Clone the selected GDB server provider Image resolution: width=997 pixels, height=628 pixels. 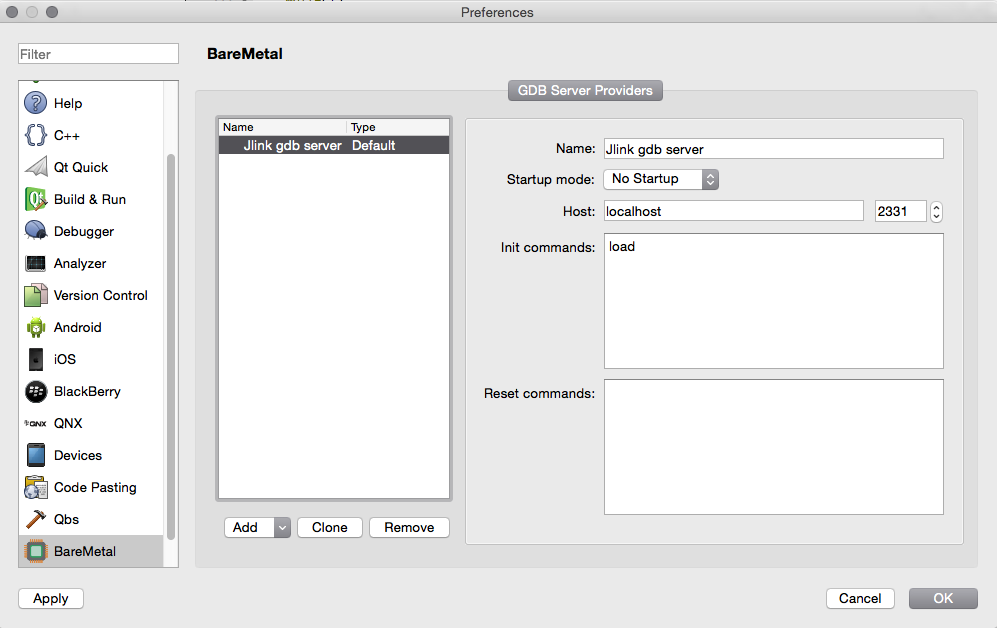329,528
